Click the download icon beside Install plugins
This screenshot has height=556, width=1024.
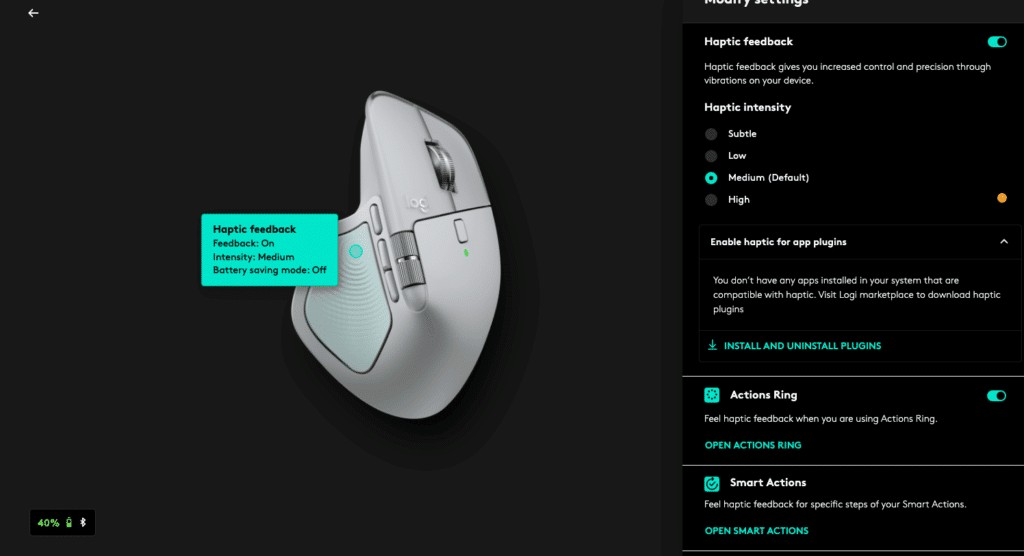click(712, 345)
